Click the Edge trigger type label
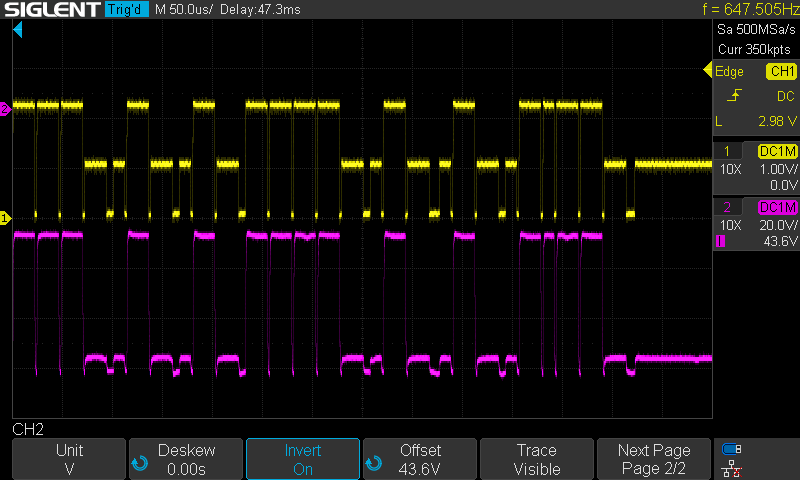 pos(729,71)
